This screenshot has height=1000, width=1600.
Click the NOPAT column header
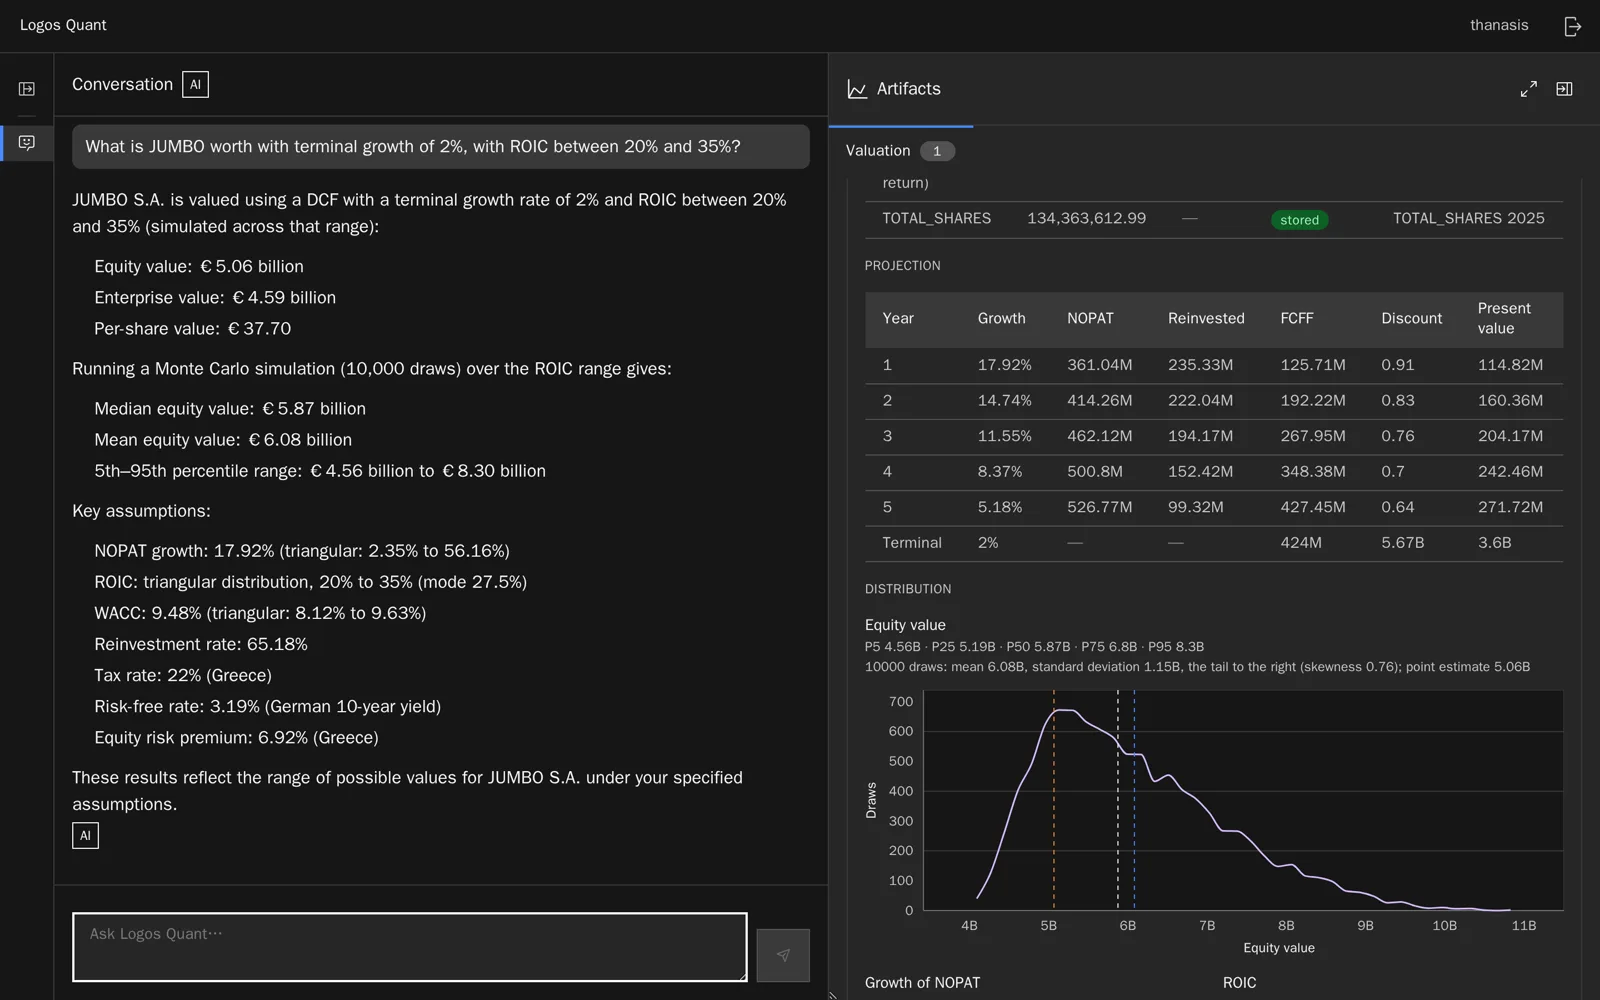click(1090, 318)
